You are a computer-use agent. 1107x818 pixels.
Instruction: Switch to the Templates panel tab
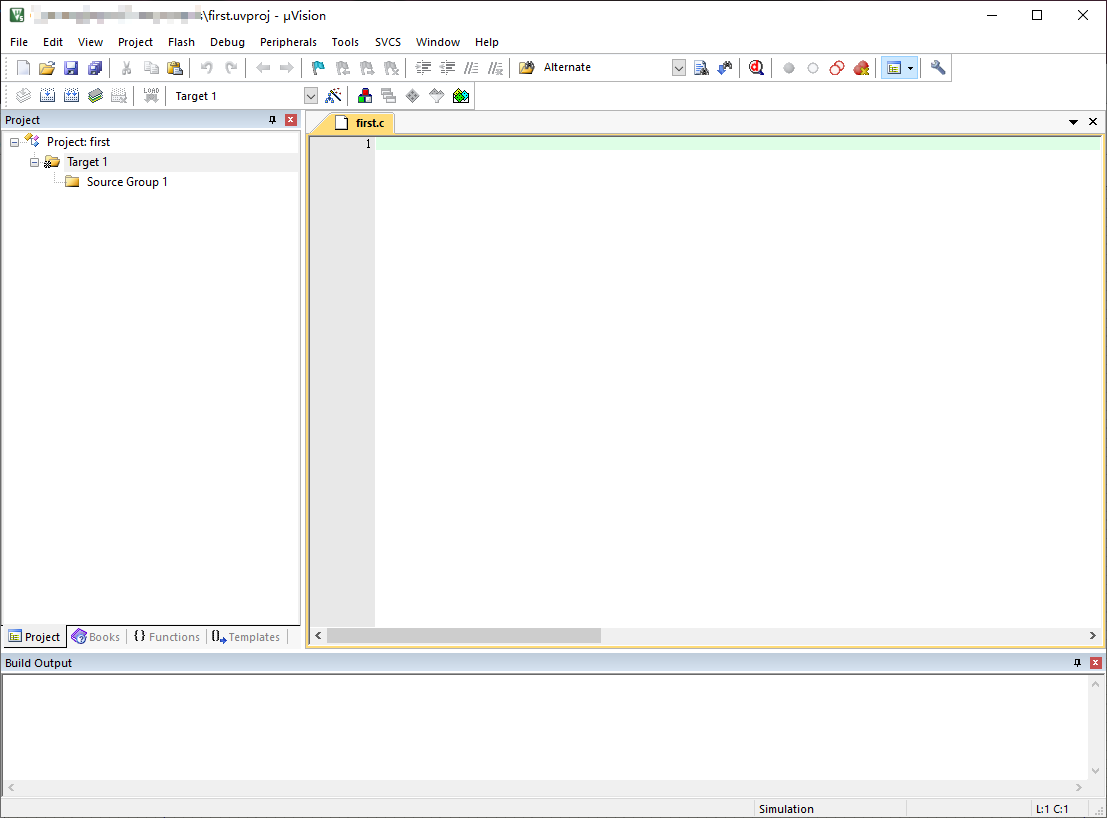pos(246,637)
